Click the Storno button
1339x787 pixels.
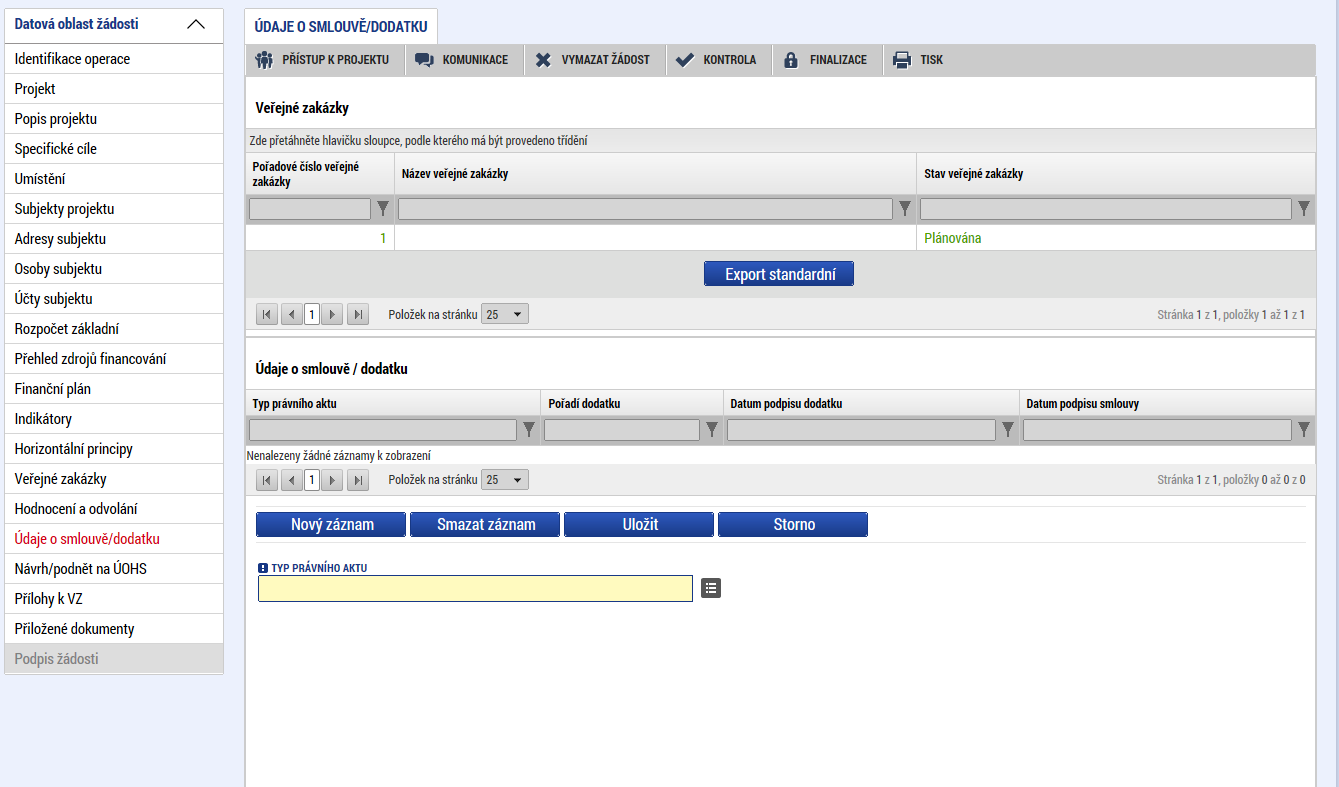click(793, 524)
